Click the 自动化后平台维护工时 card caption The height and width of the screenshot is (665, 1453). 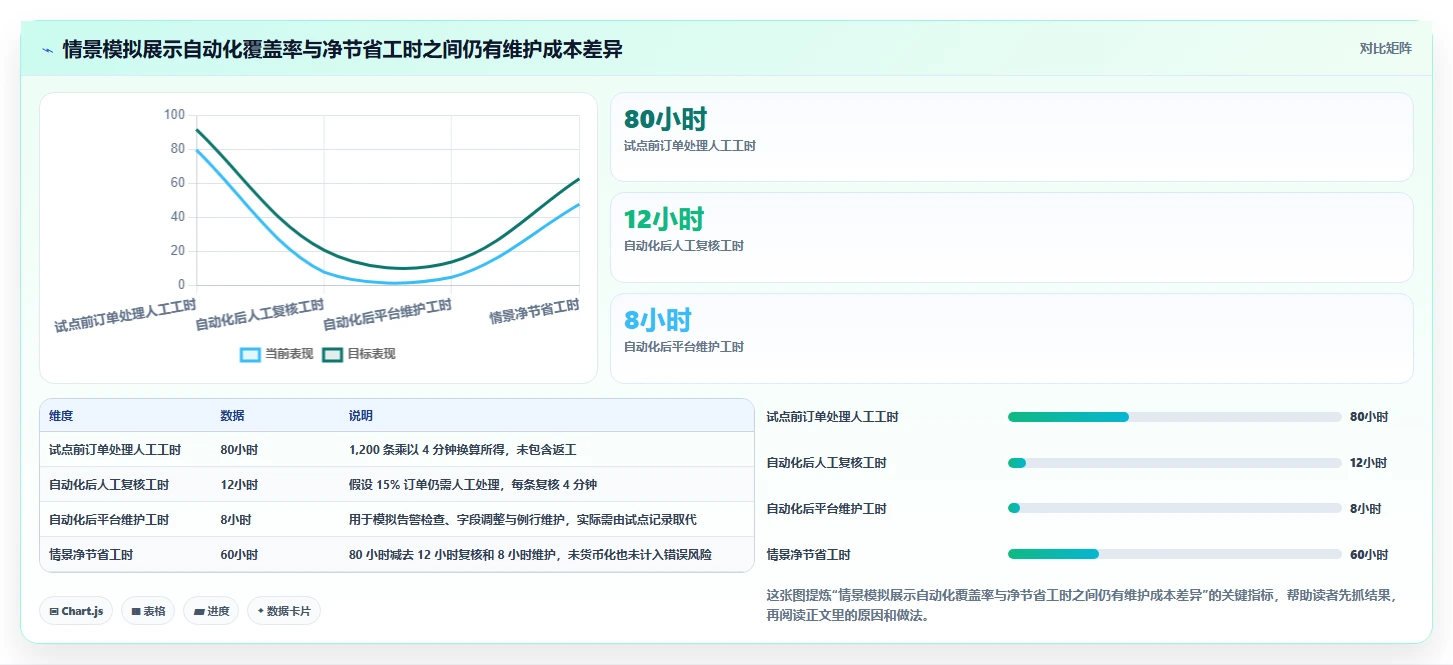pyautogui.click(x=683, y=347)
